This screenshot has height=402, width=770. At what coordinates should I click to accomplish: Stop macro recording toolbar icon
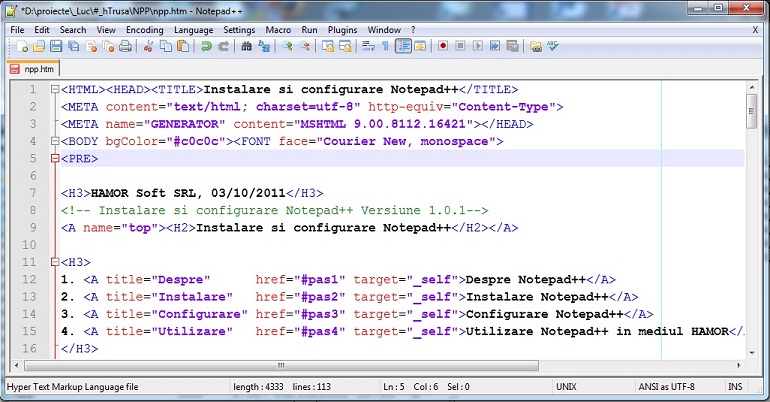460,46
